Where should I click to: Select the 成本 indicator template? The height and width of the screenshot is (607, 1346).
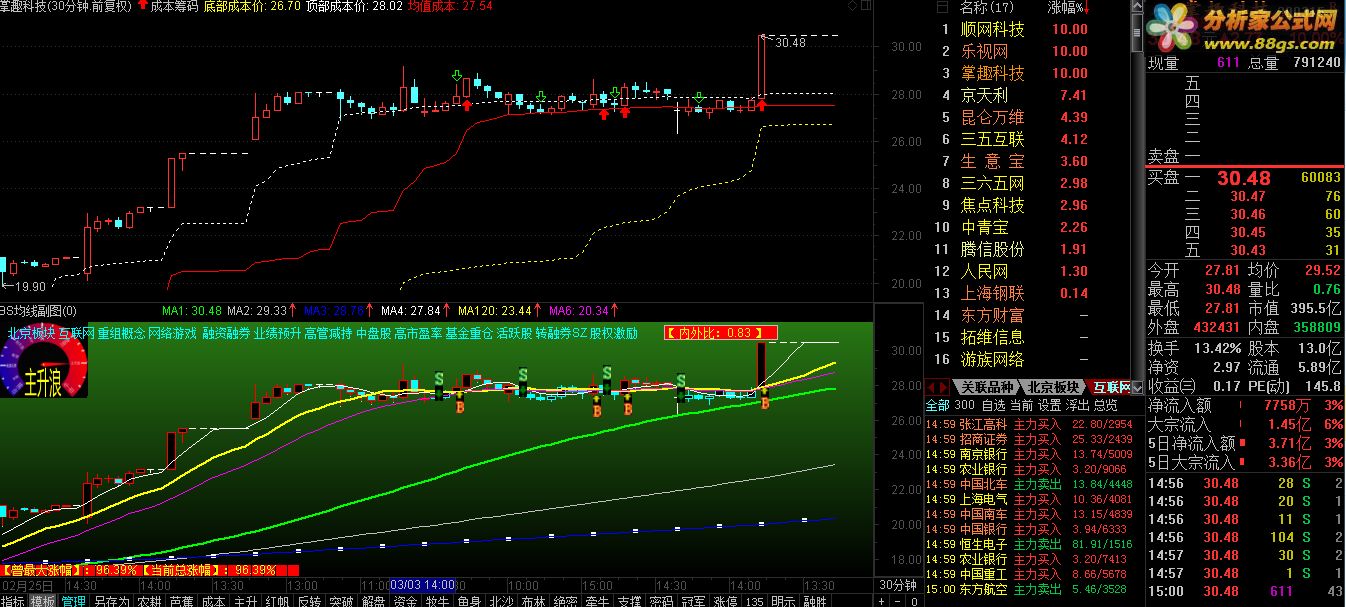(x=213, y=601)
